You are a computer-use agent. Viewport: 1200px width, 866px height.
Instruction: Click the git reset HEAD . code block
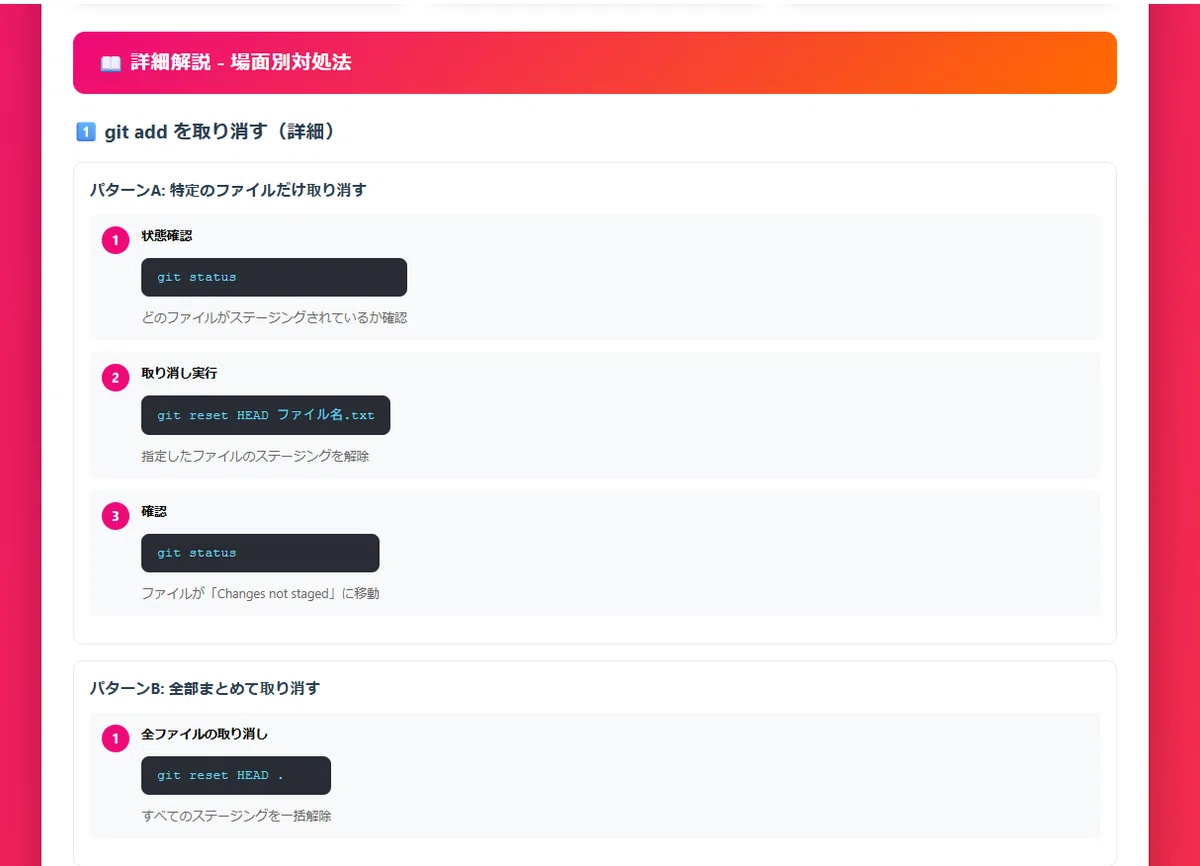pyautogui.click(x=236, y=775)
